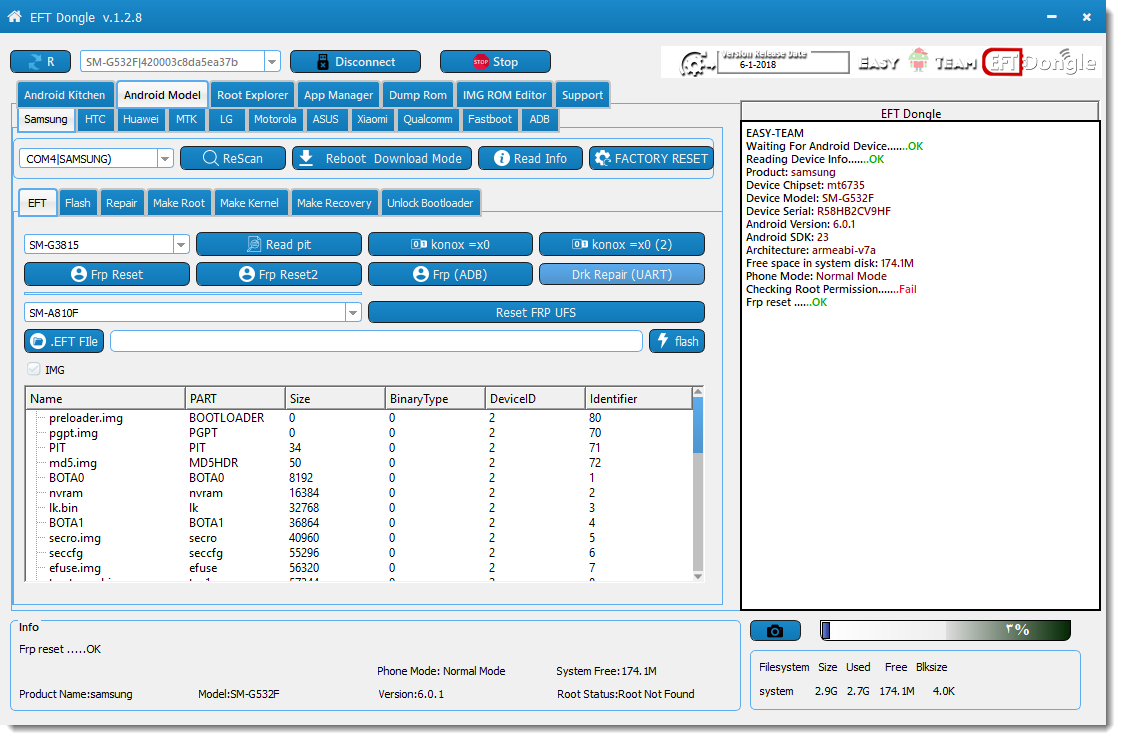Click konox =x0 button

pos(450,245)
